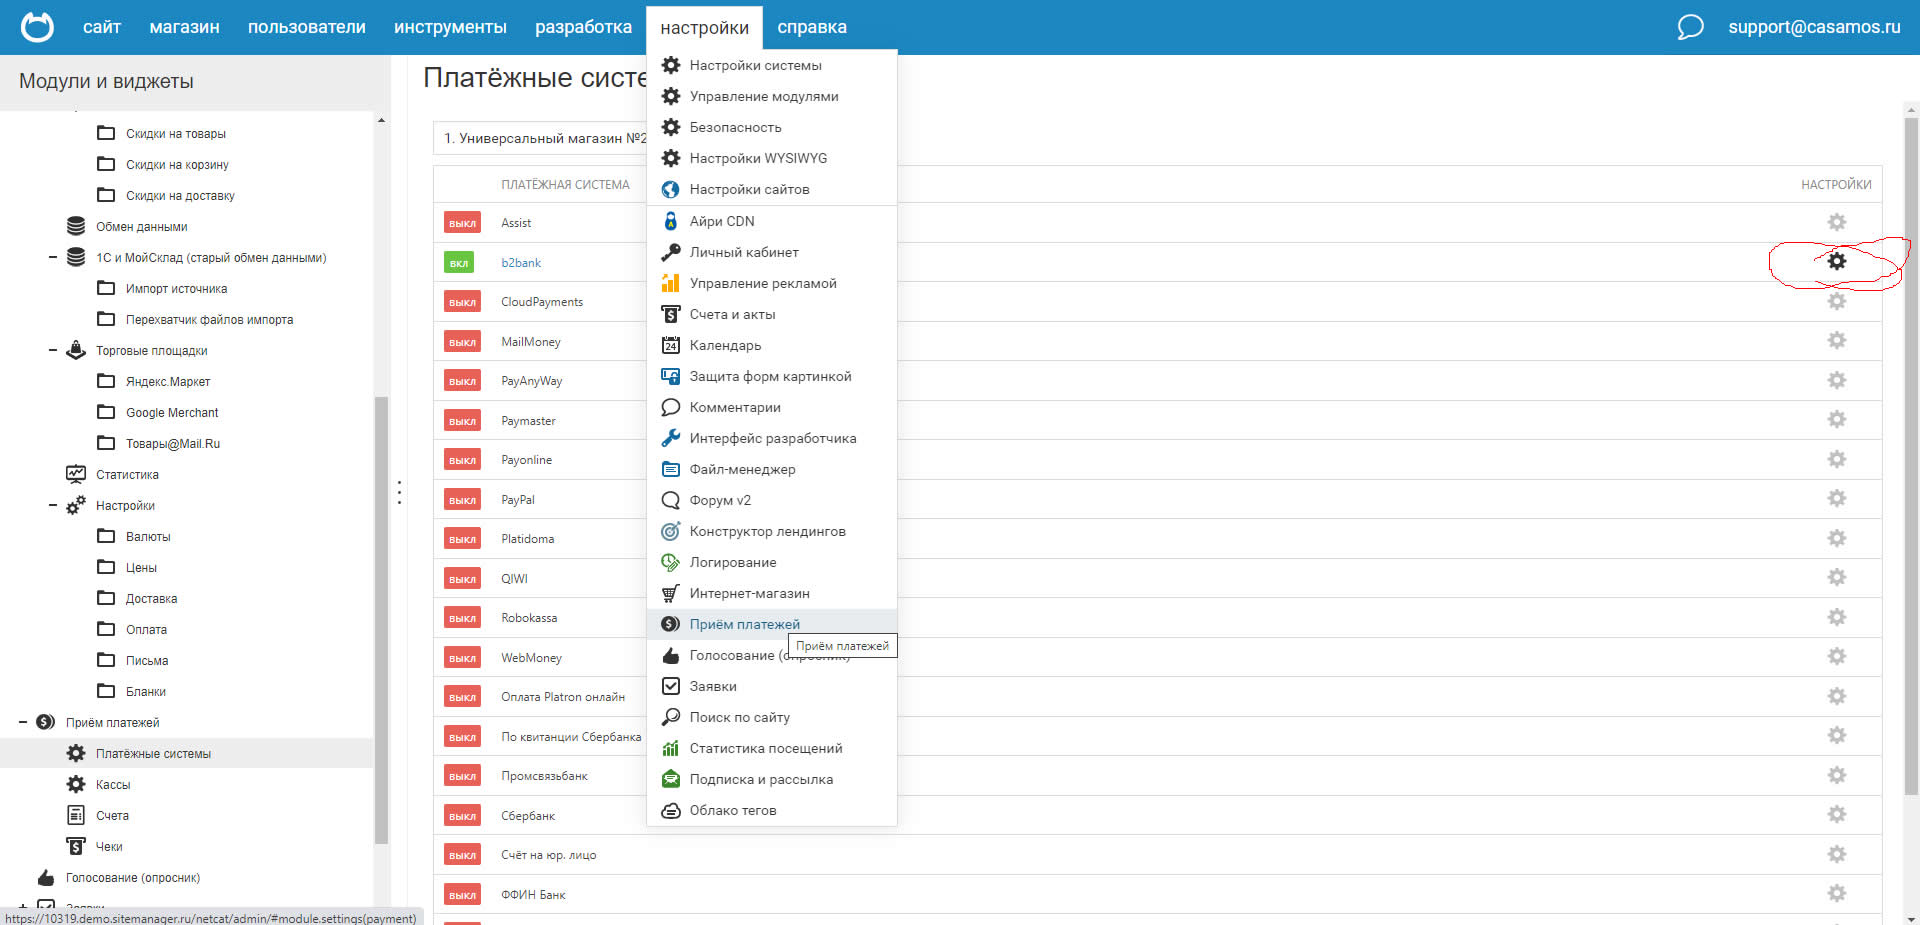The height and width of the screenshot is (925, 1920).
Task: Toggle the b2bank 'вкл' status switch off
Action: (459, 263)
